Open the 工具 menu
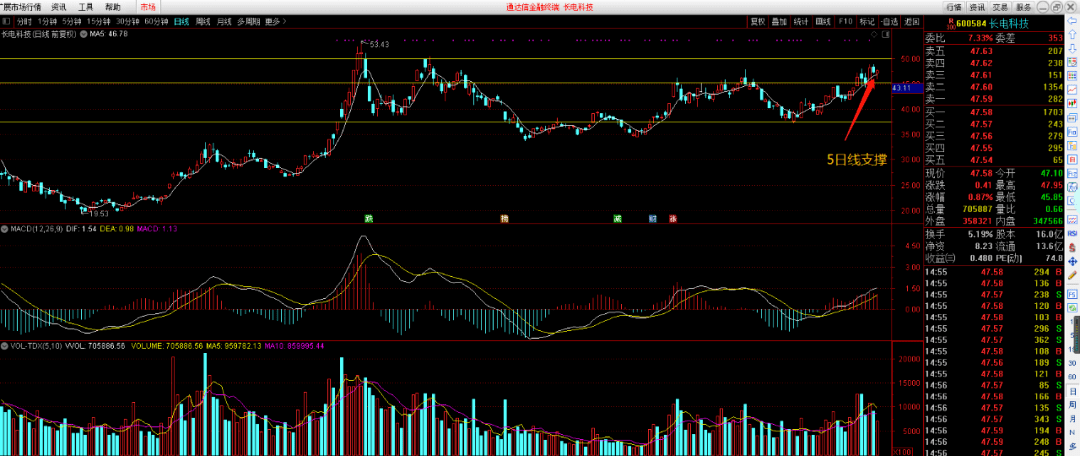The width and height of the screenshot is (1080, 456). 87,6
